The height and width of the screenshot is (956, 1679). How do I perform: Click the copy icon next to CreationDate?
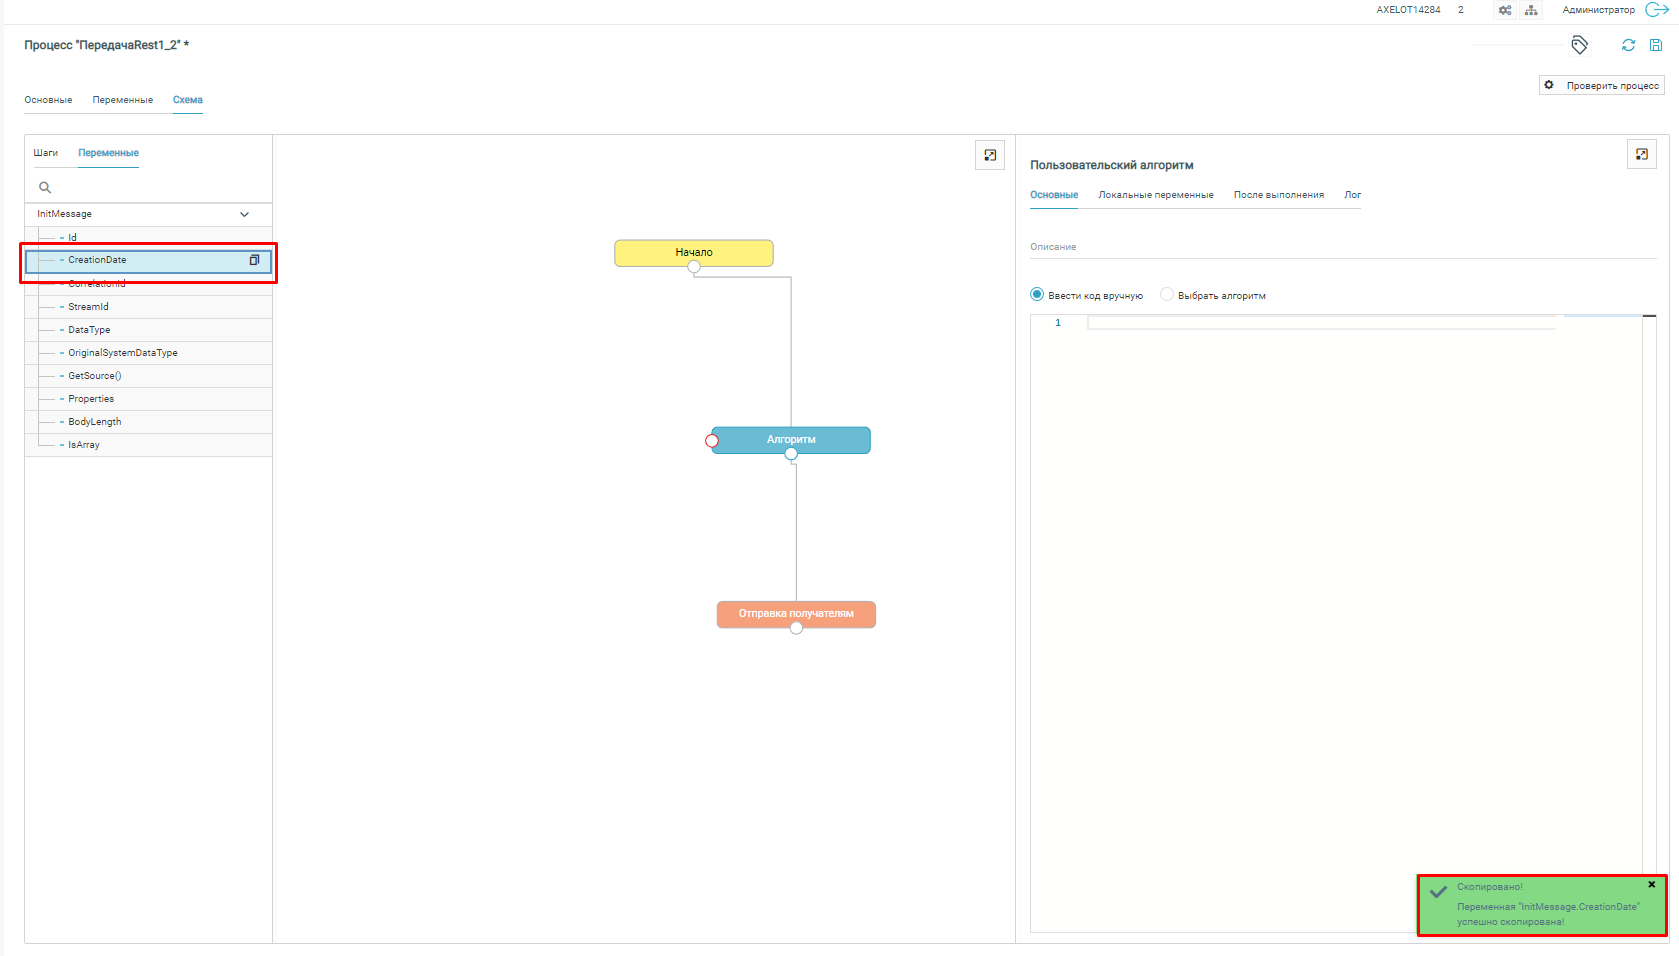(254, 260)
